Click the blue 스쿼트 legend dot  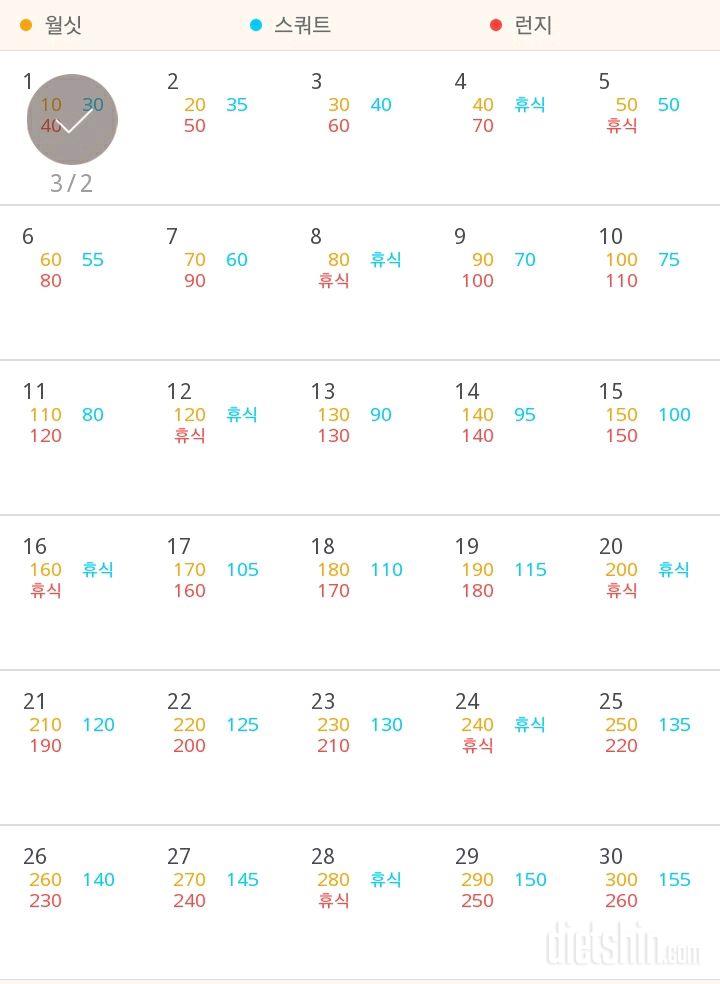tap(255, 25)
